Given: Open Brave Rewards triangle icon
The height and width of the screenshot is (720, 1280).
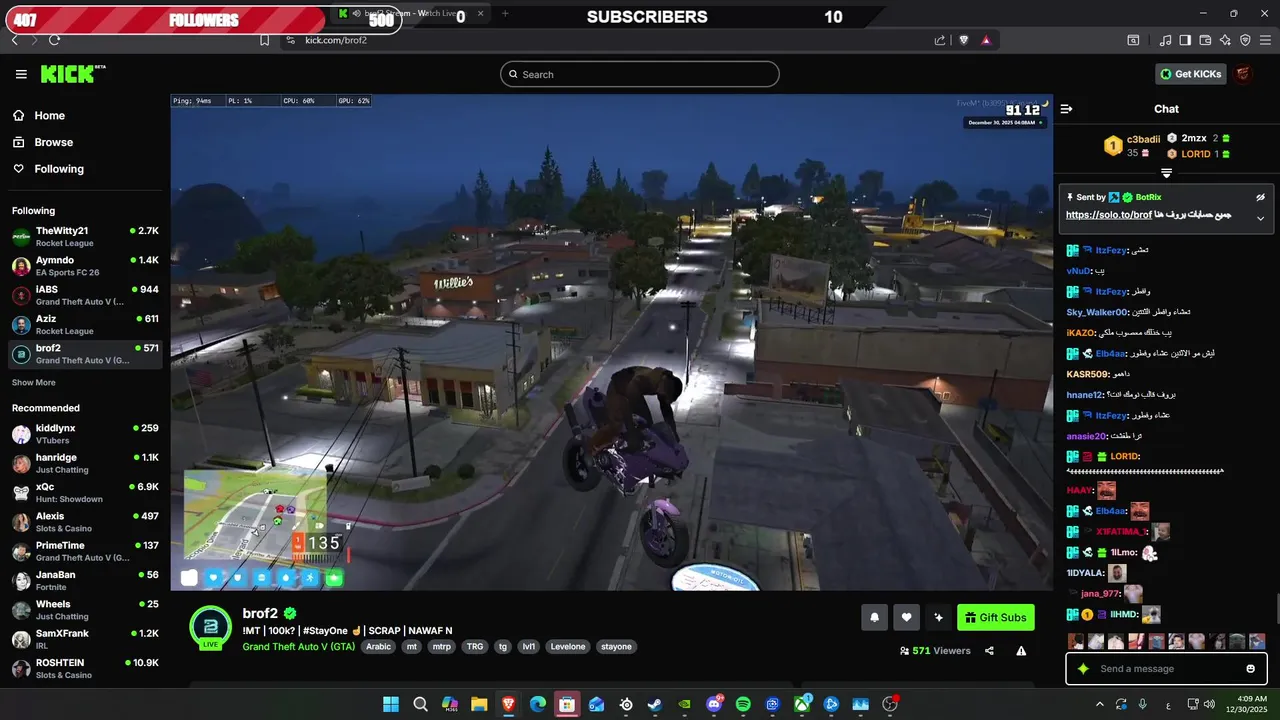Looking at the screenshot, I should click(986, 40).
